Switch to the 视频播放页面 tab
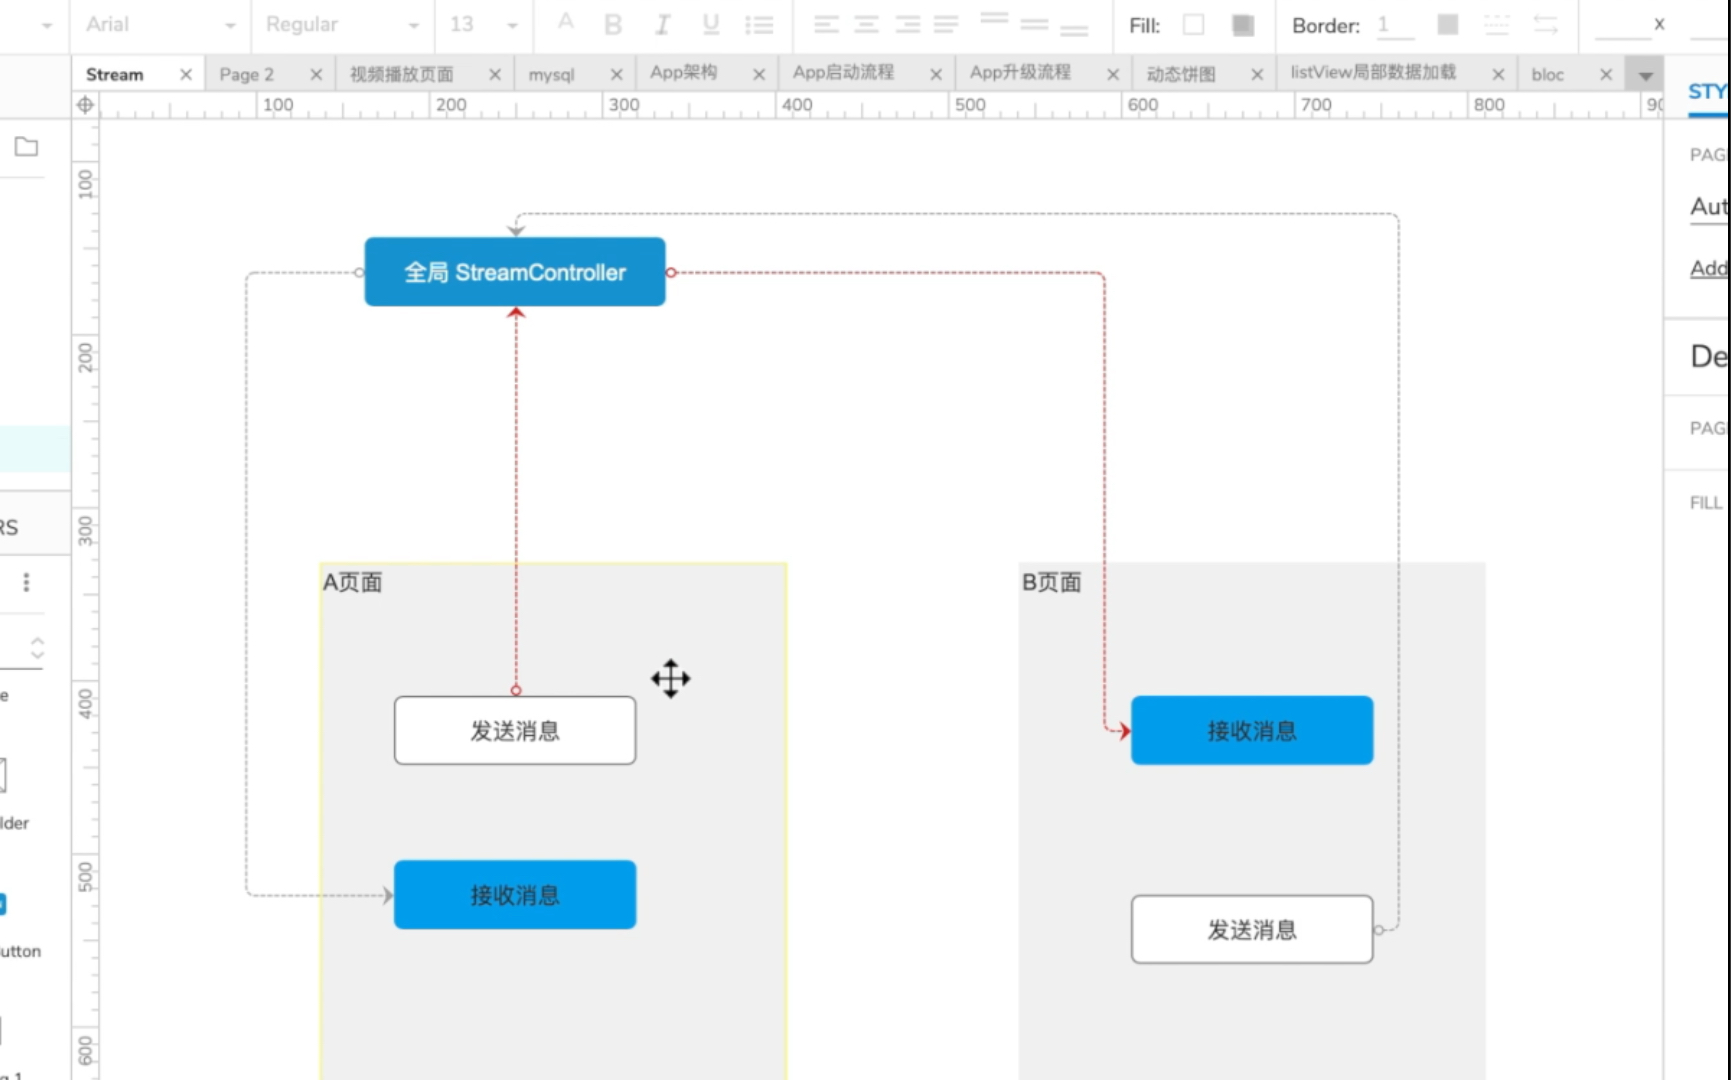The height and width of the screenshot is (1080, 1731). [x=400, y=73]
